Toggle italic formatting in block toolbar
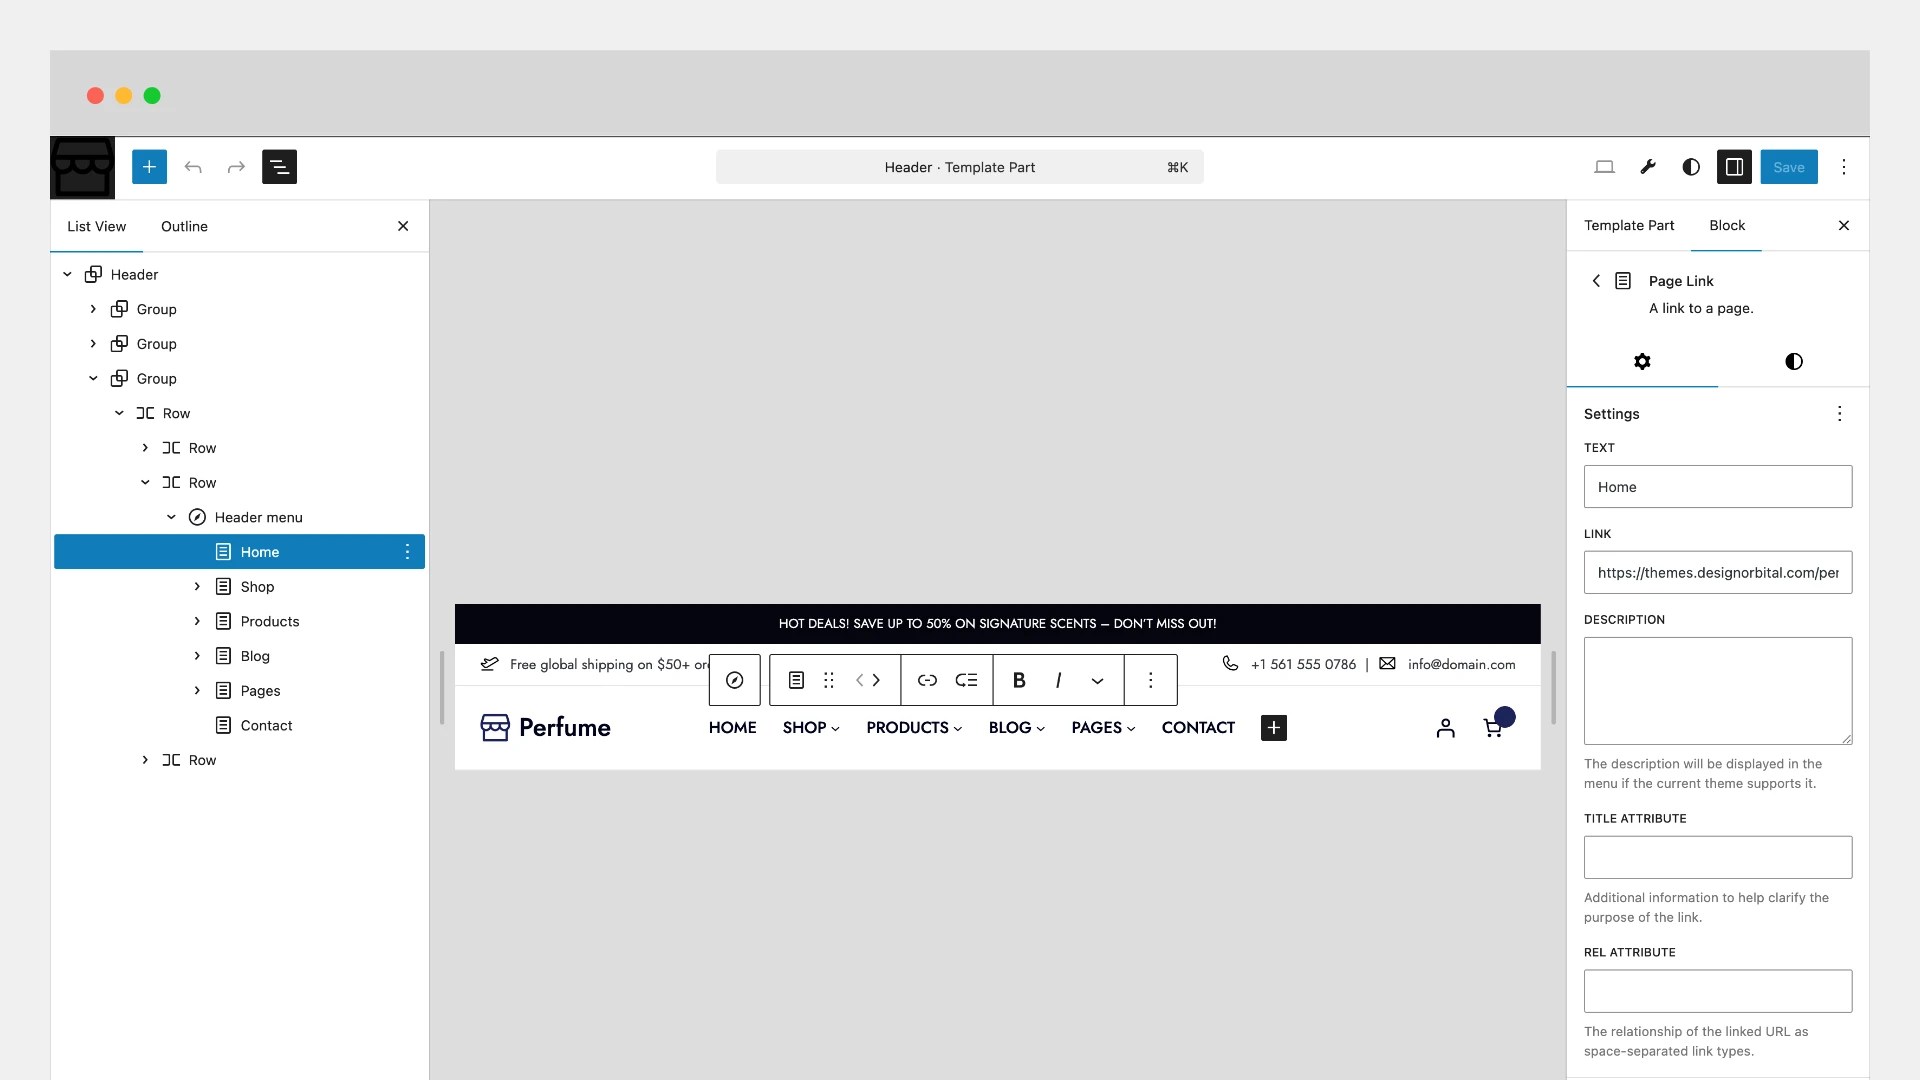 click(x=1058, y=680)
